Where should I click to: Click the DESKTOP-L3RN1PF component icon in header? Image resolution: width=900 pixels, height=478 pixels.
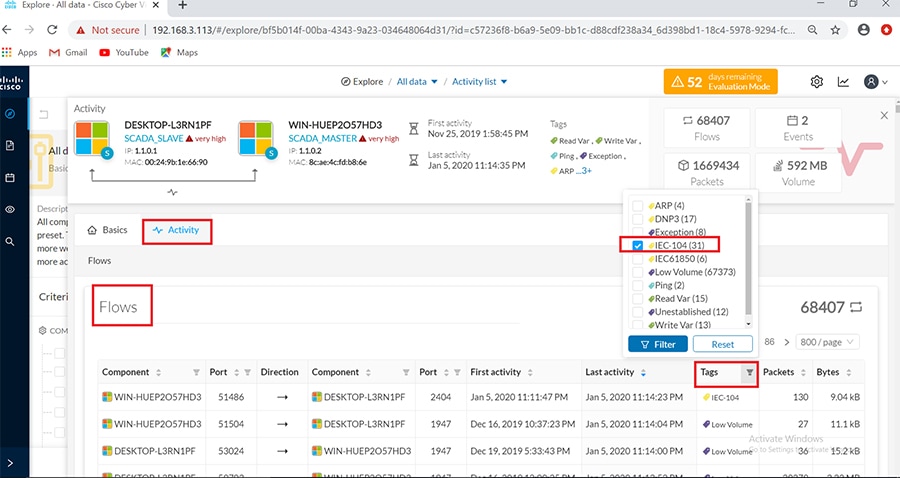(92, 138)
